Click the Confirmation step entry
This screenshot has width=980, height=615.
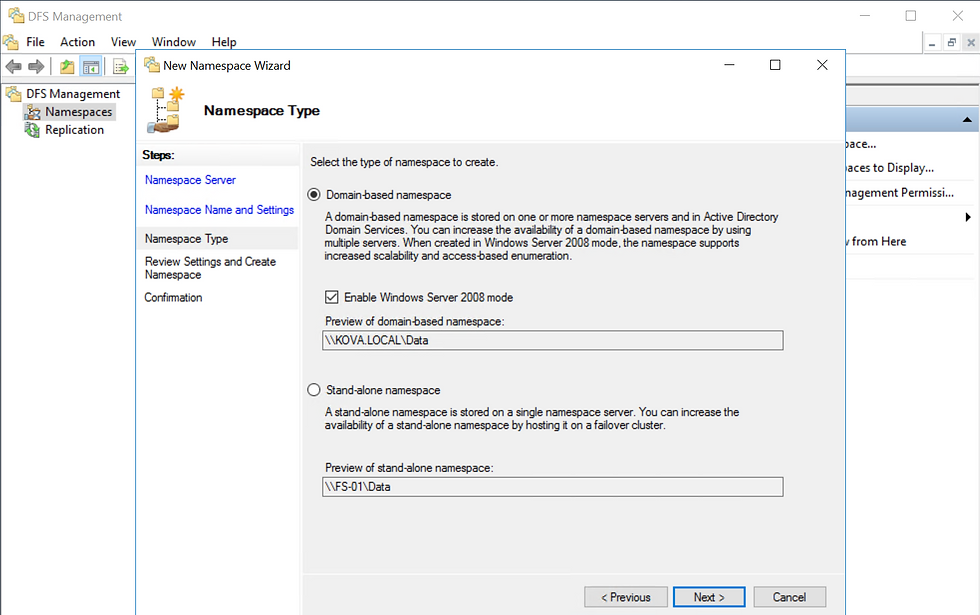click(x=173, y=298)
